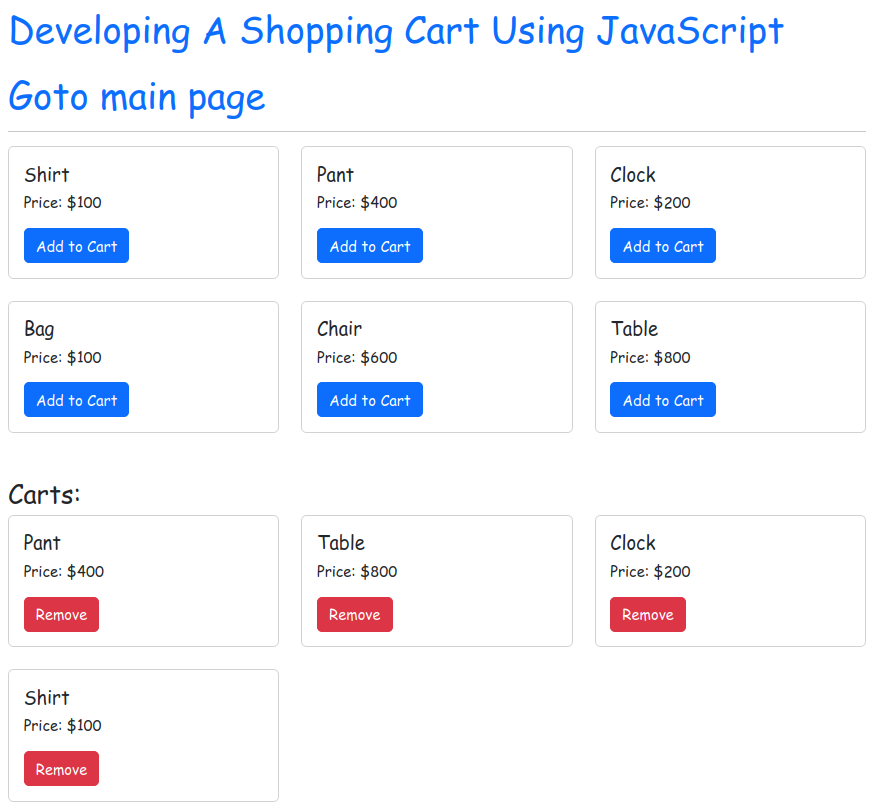Screen dimensions: 890x810
Task: Select the Bag product name
Action: 39,329
